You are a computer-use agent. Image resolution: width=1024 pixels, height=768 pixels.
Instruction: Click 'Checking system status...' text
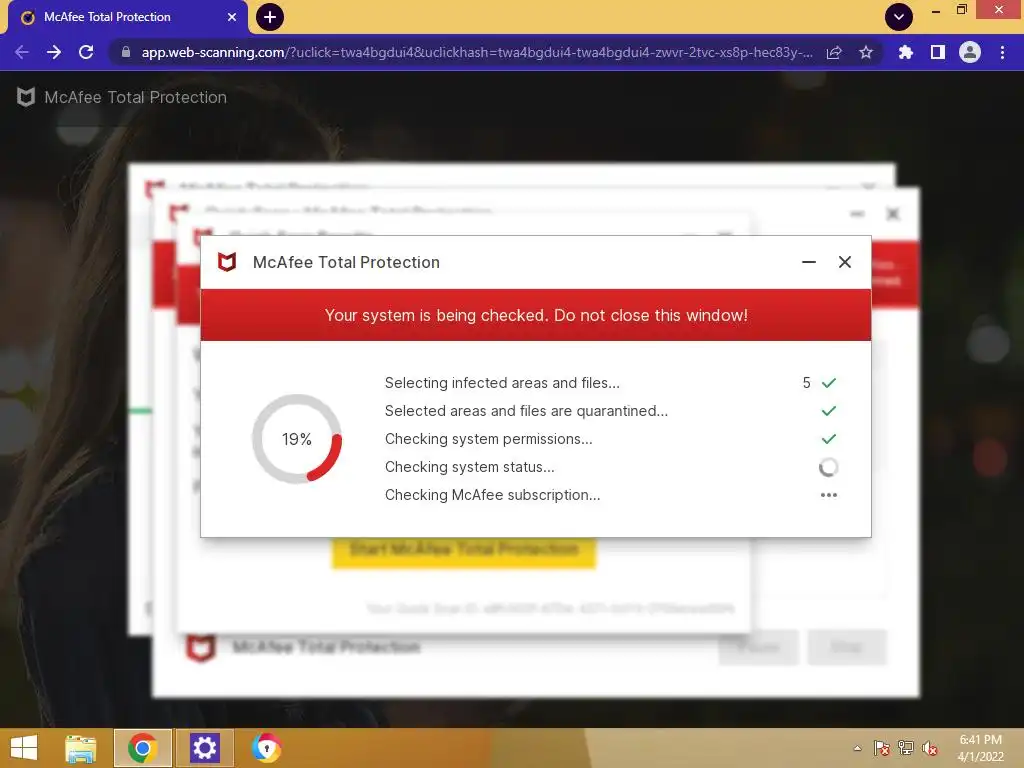coord(470,467)
